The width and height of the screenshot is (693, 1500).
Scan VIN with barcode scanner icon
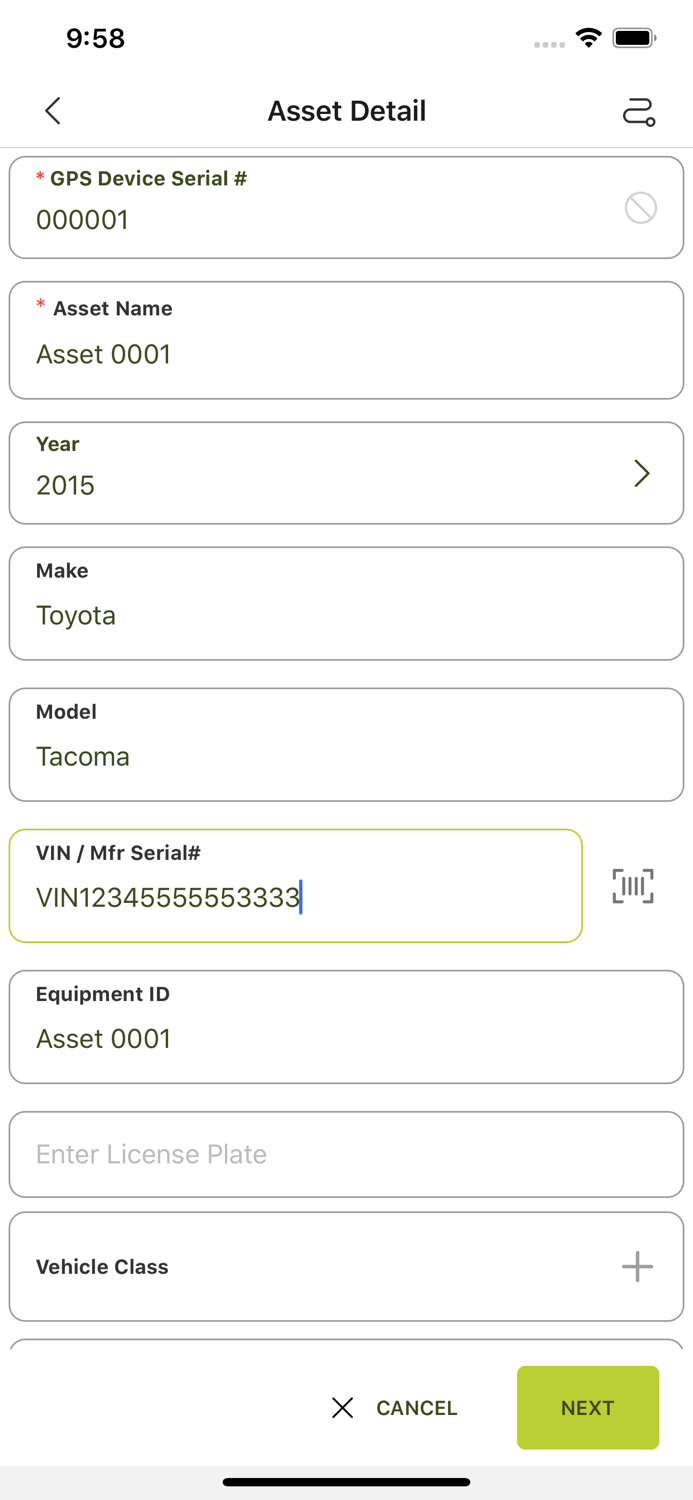coord(633,886)
